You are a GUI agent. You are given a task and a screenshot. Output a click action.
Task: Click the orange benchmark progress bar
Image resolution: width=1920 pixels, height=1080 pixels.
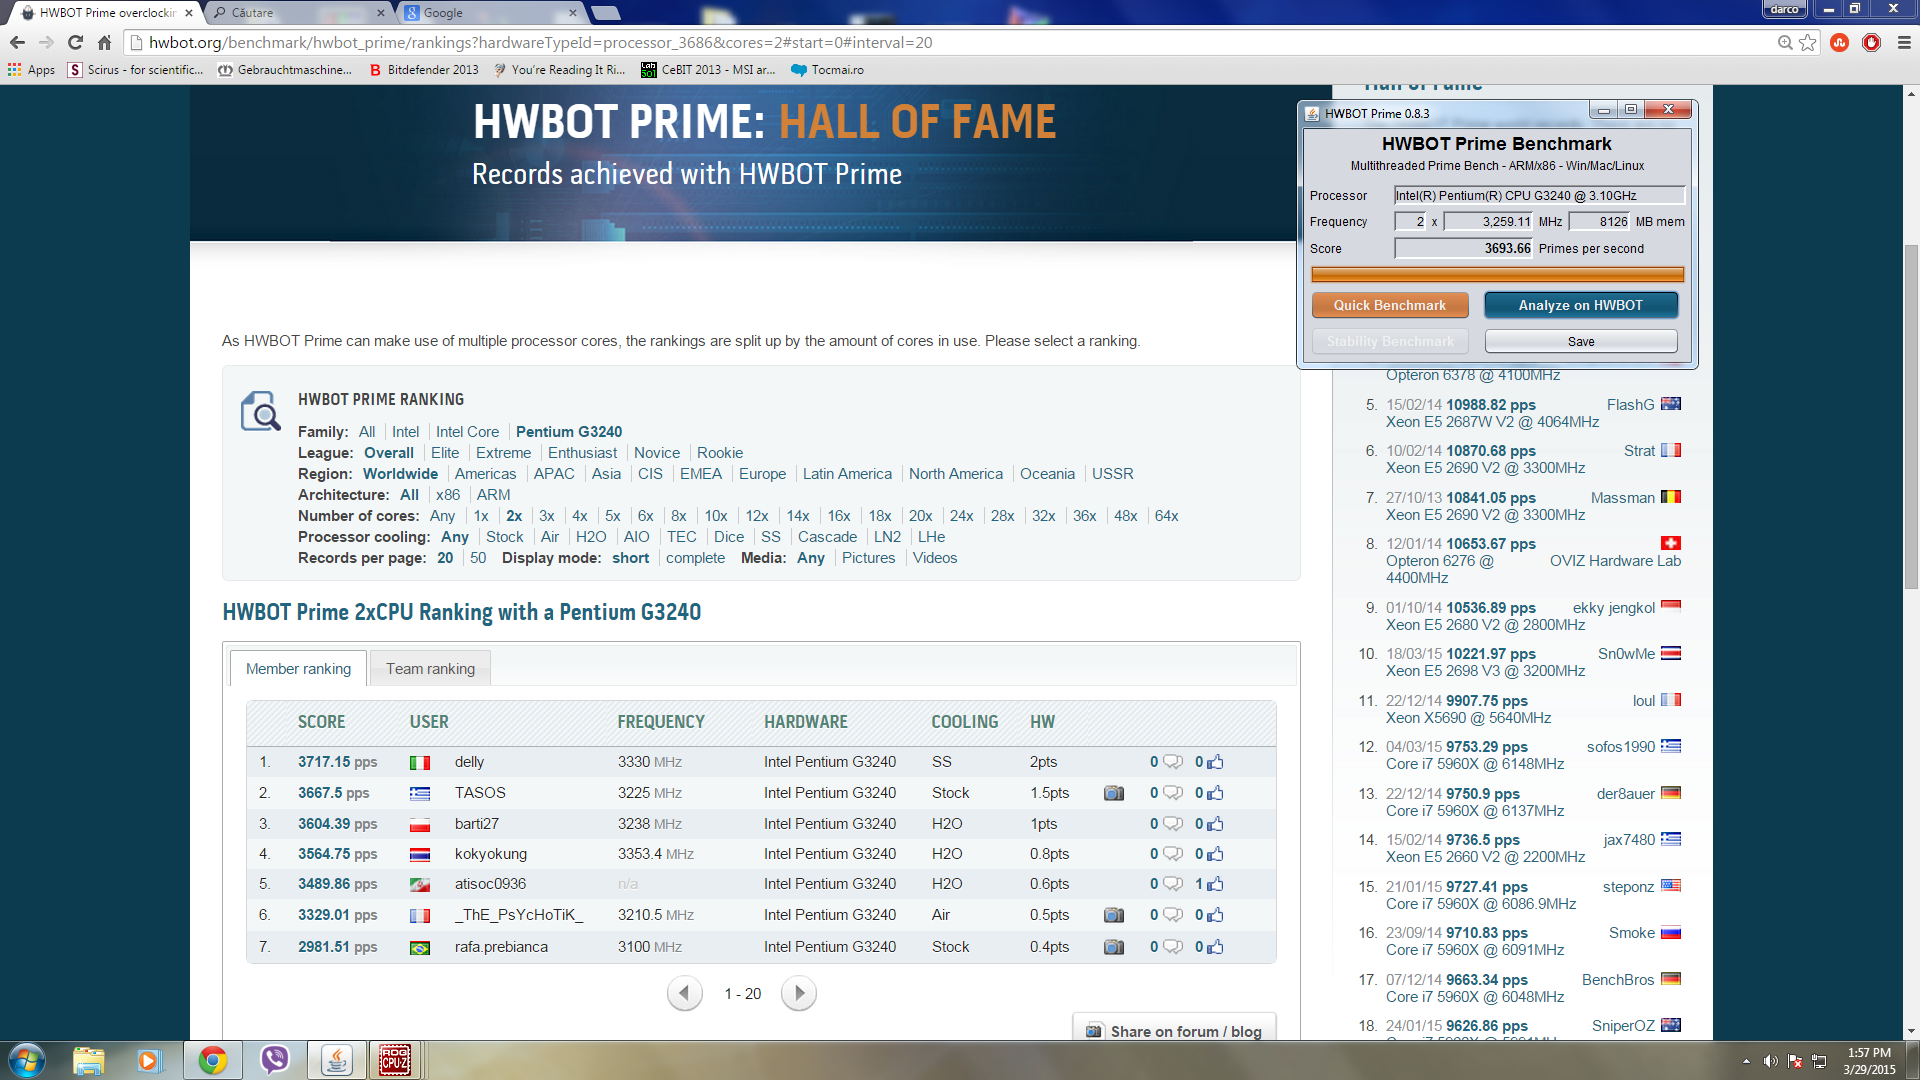(1497, 275)
